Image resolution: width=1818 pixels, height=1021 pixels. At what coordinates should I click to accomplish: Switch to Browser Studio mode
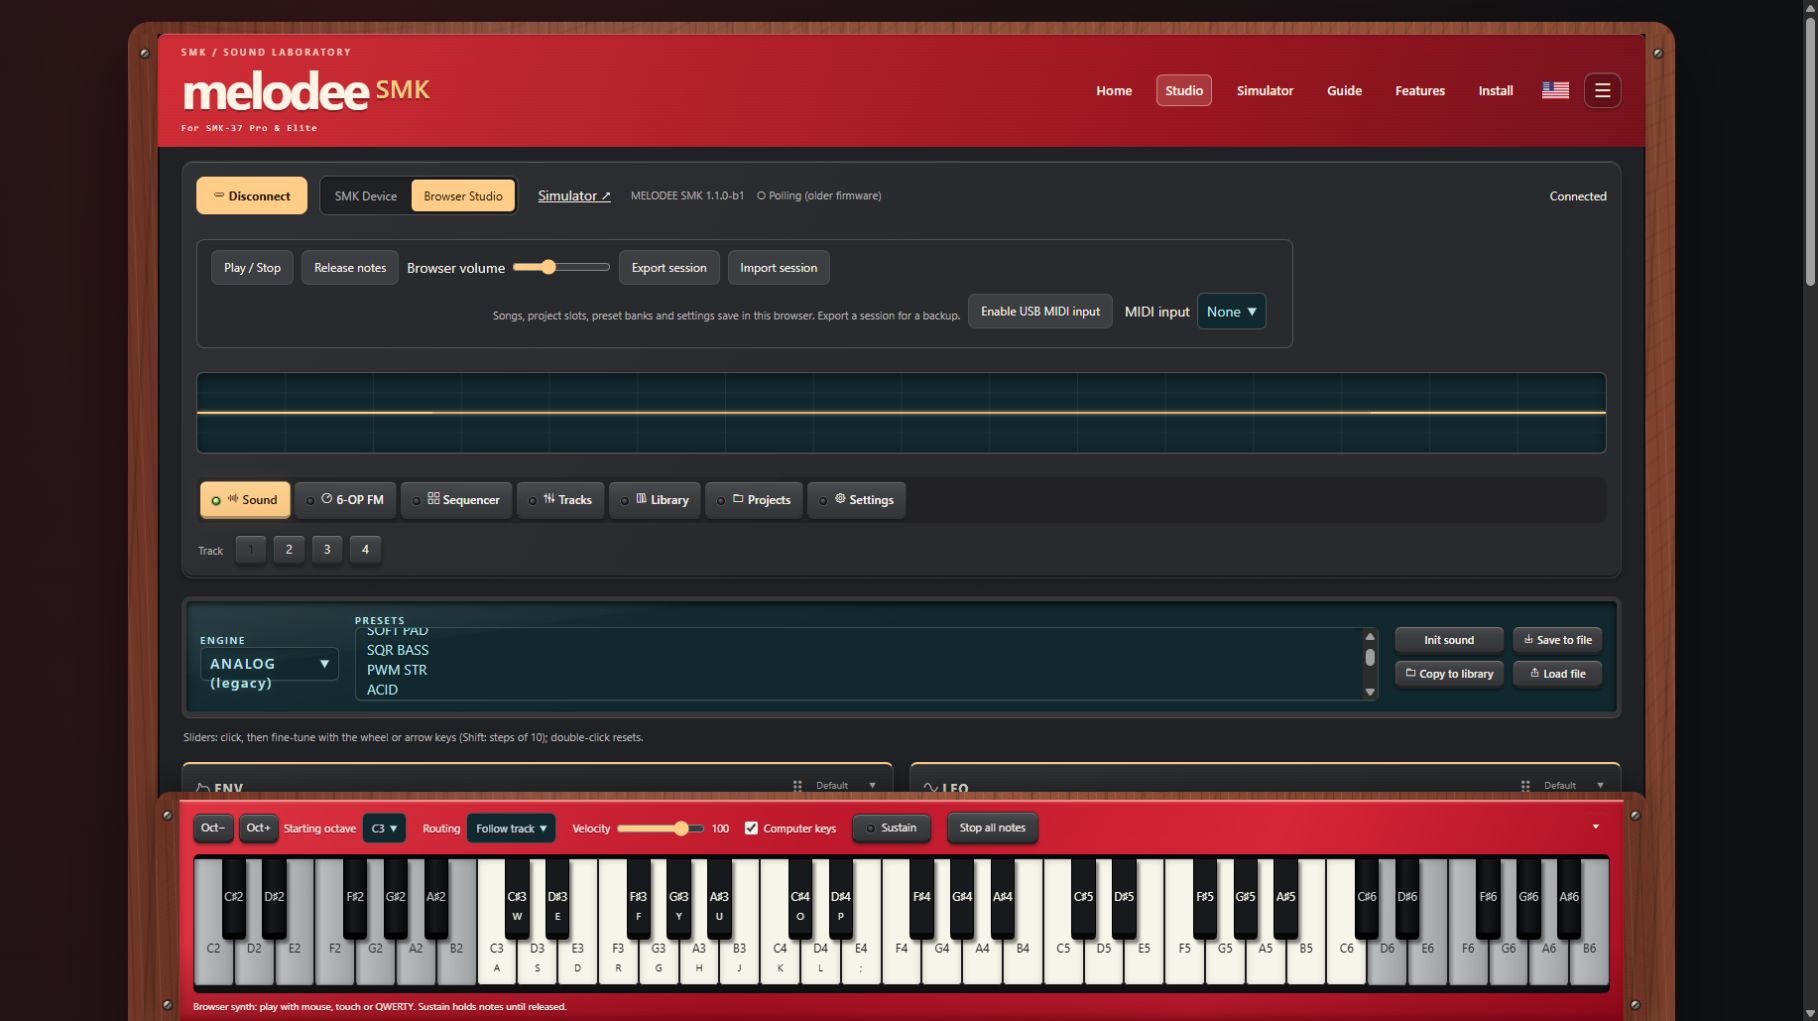(463, 196)
